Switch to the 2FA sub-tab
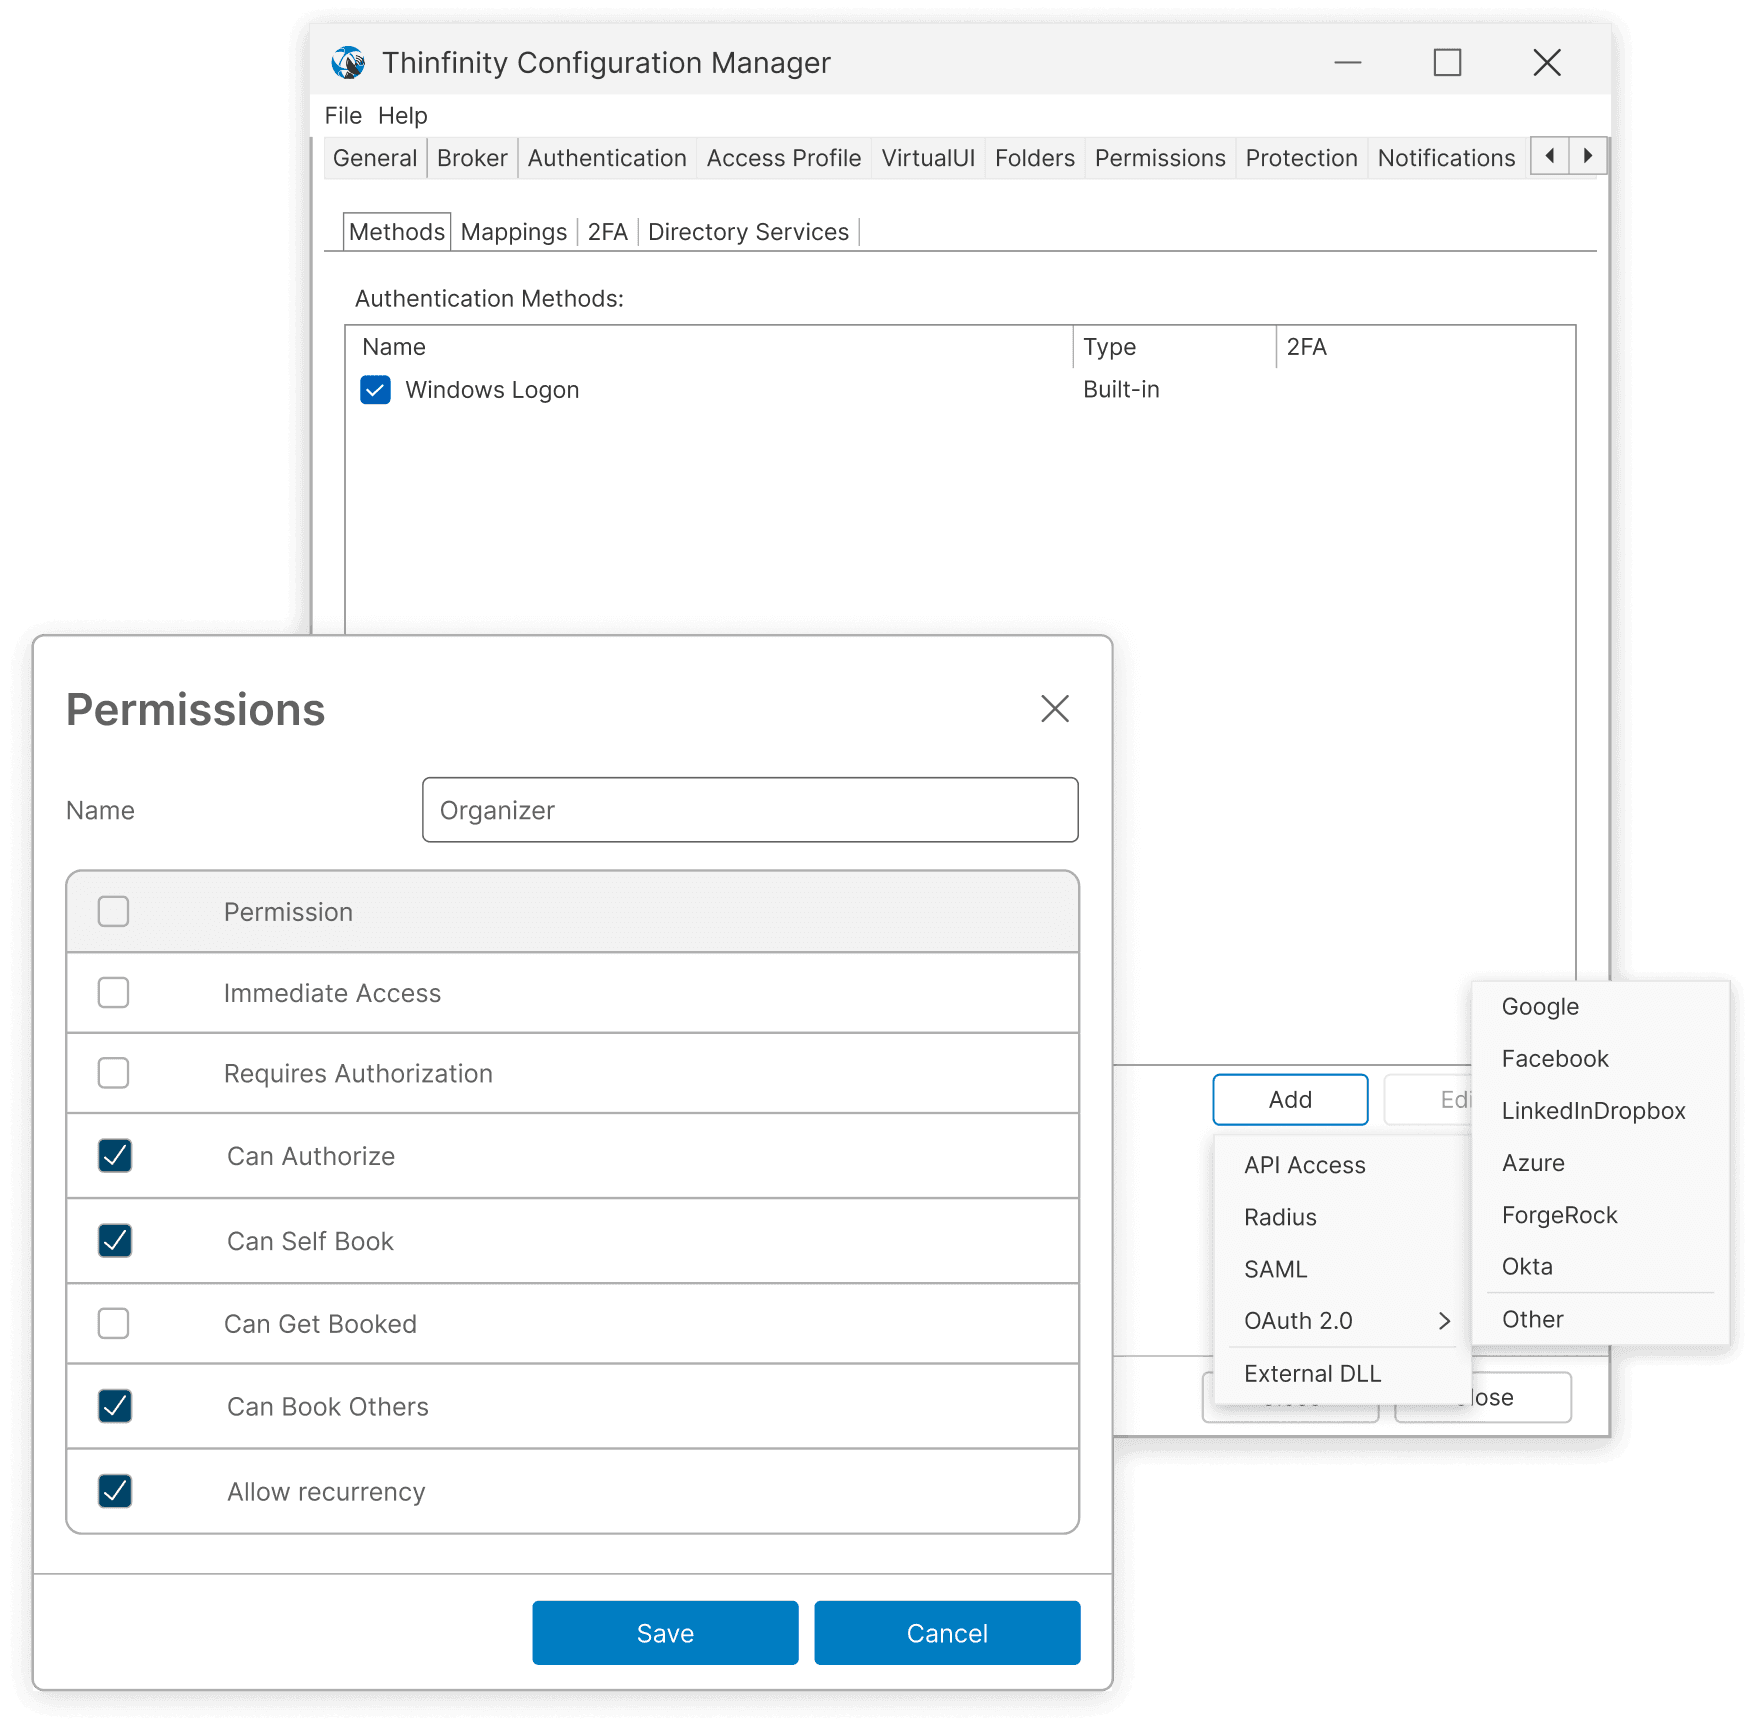The height and width of the screenshot is (1730, 1751). click(x=608, y=232)
